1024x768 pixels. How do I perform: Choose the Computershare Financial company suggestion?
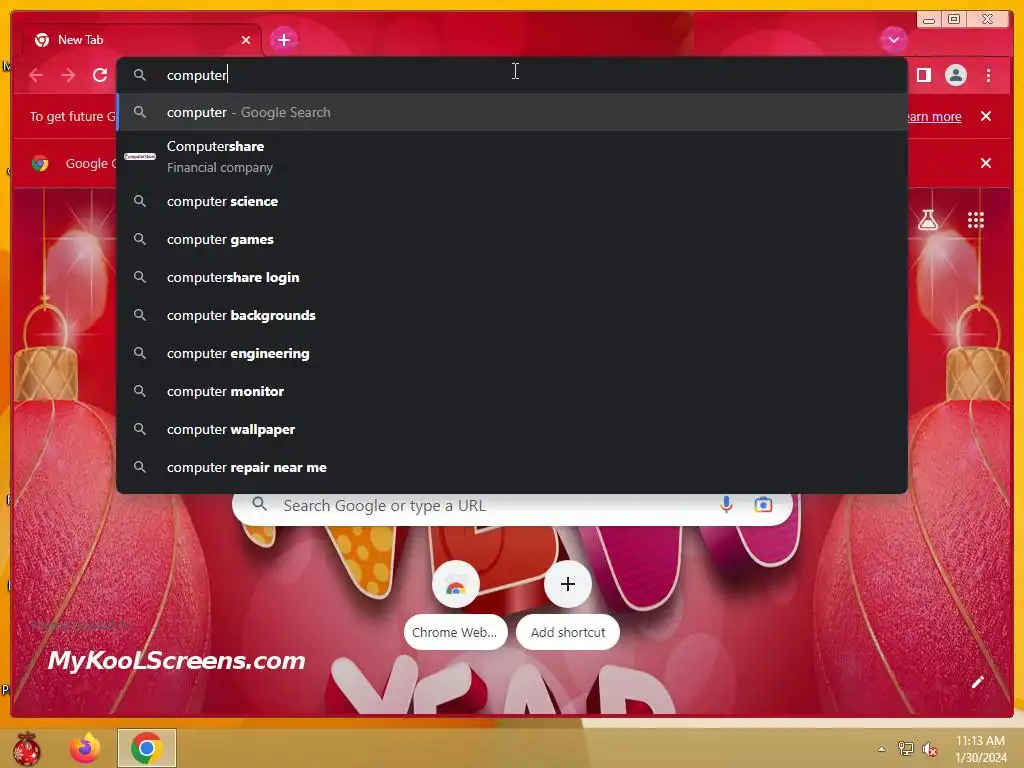click(x=512, y=157)
